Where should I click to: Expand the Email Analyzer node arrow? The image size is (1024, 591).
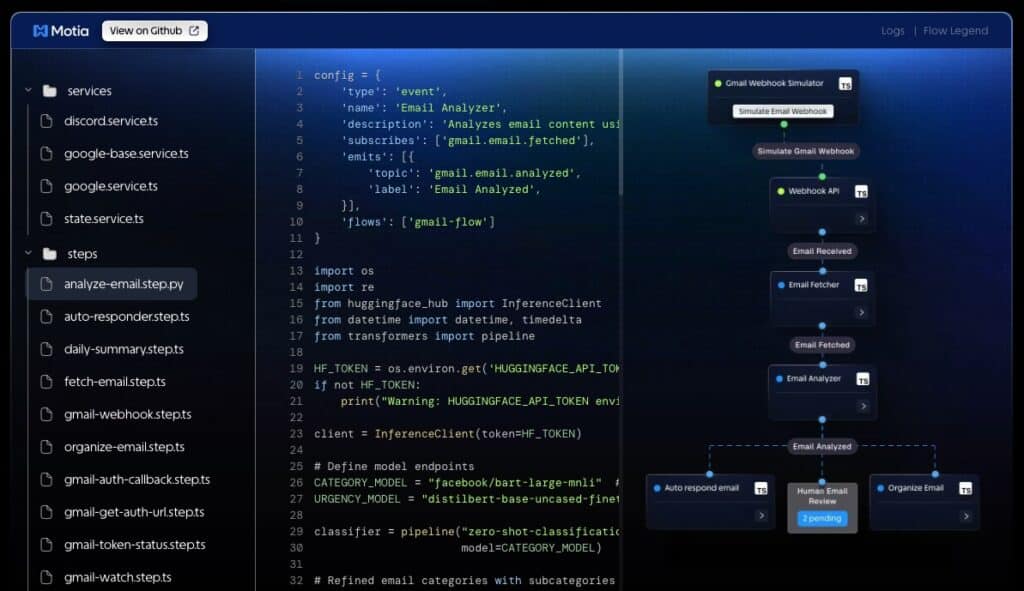[x=862, y=406]
